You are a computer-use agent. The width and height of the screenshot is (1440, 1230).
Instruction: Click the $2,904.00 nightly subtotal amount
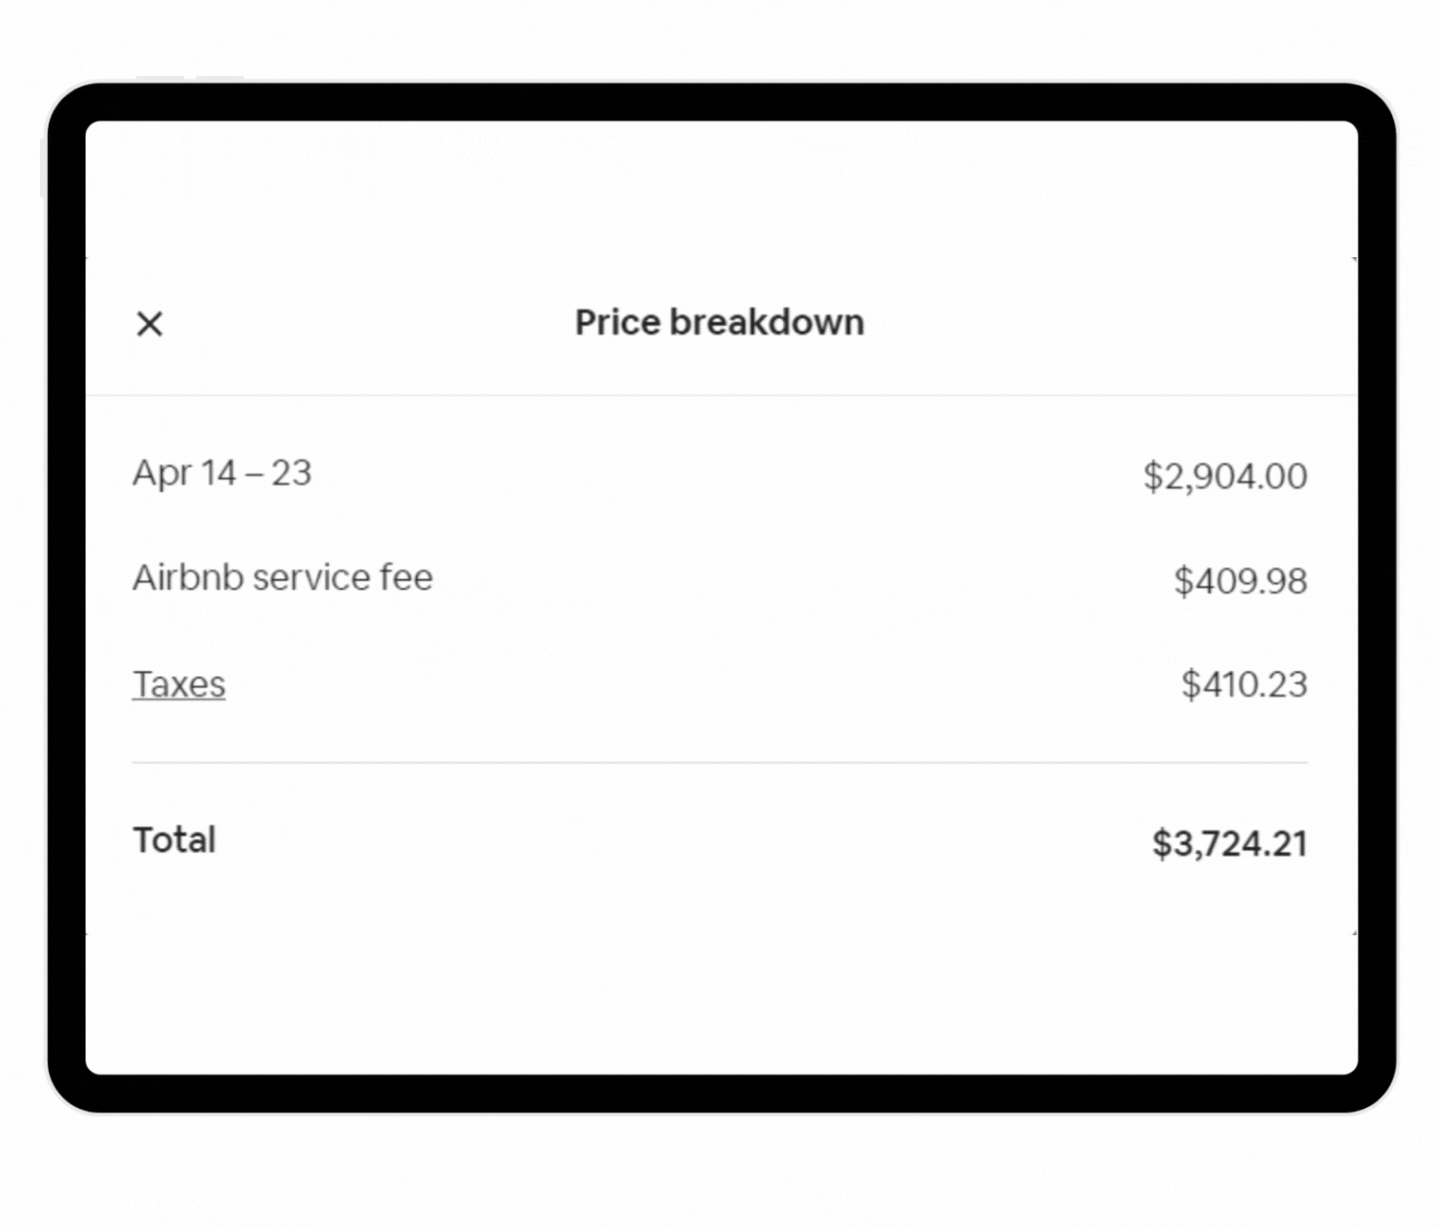click(x=1225, y=476)
